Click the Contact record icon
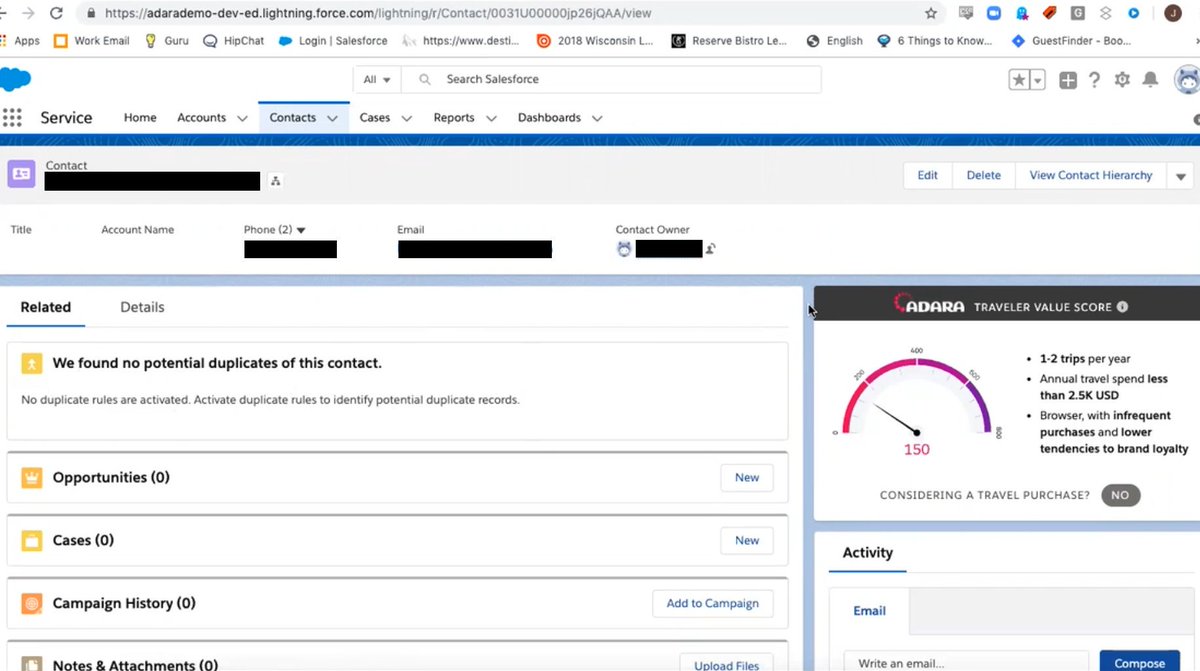The image size is (1200, 671). point(22,174)
